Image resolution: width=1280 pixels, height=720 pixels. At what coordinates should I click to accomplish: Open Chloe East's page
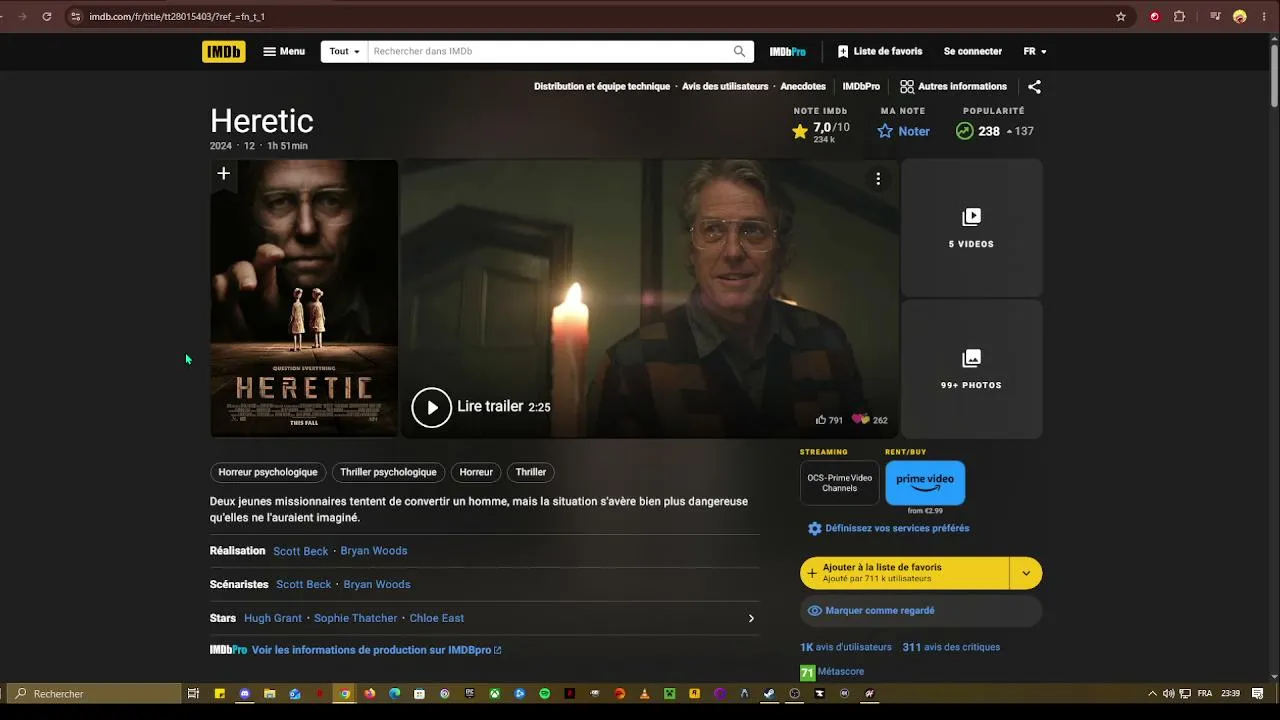tap(437, 618)
